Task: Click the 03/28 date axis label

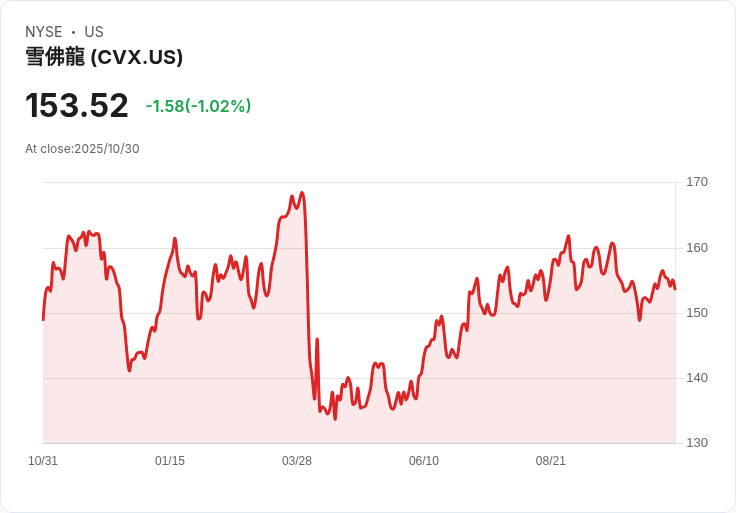Action: 297,461
